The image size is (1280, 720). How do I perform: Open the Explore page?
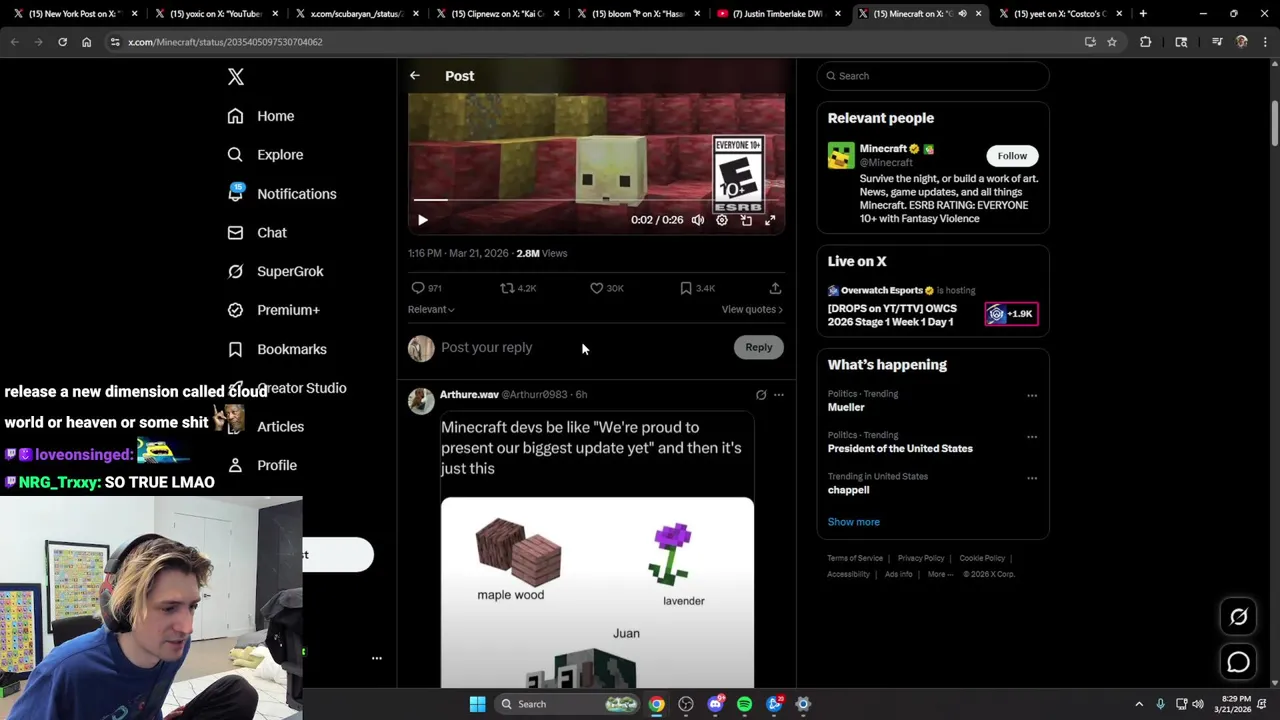(265, 155)
